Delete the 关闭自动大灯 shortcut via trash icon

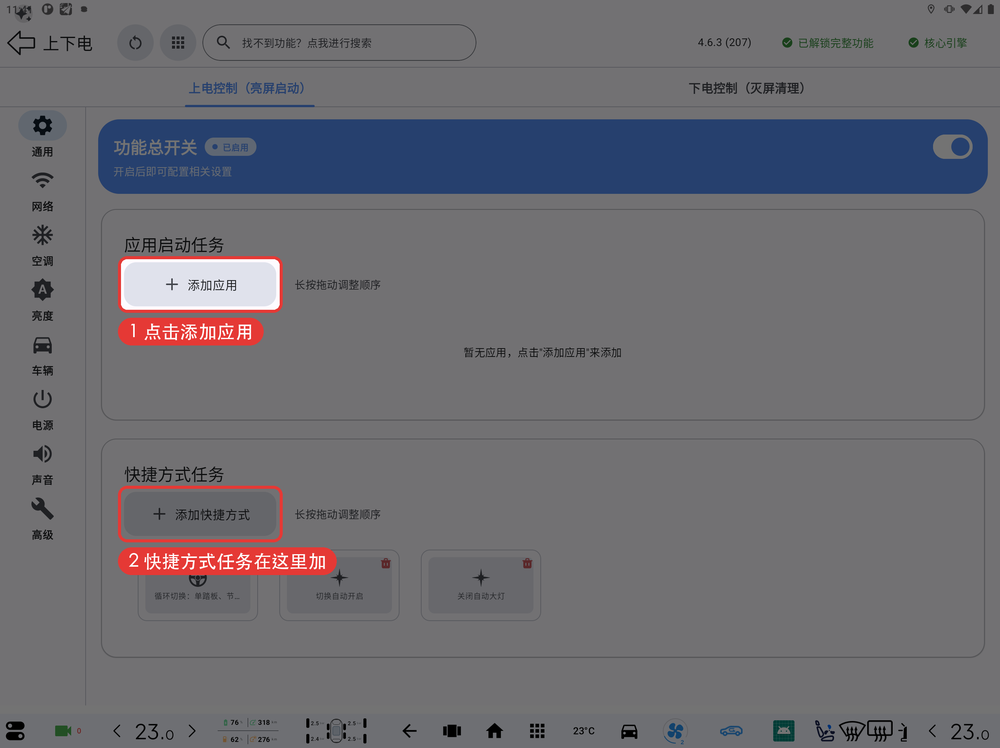tap(527, 564)
